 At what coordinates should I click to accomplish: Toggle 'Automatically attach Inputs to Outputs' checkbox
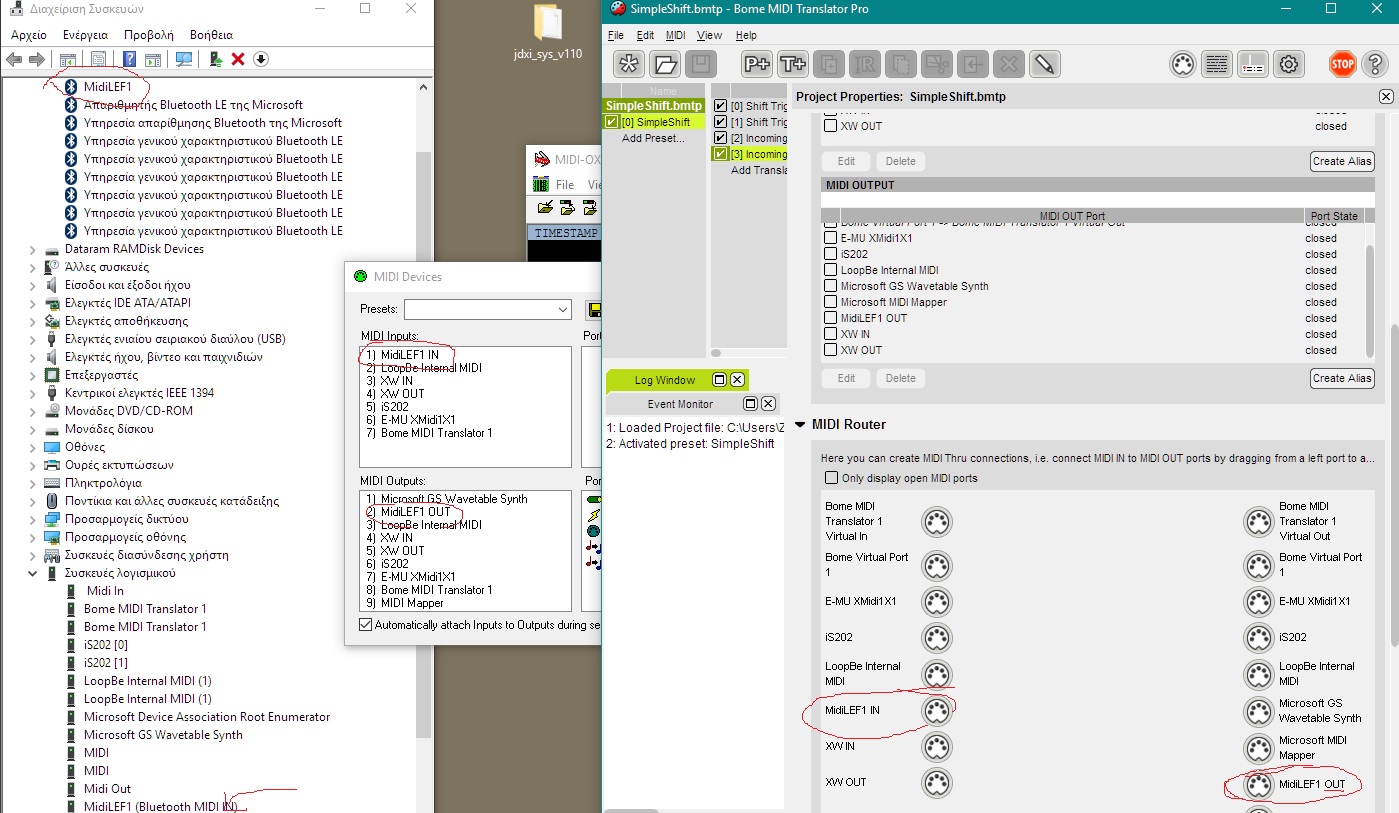click(365, 625)
